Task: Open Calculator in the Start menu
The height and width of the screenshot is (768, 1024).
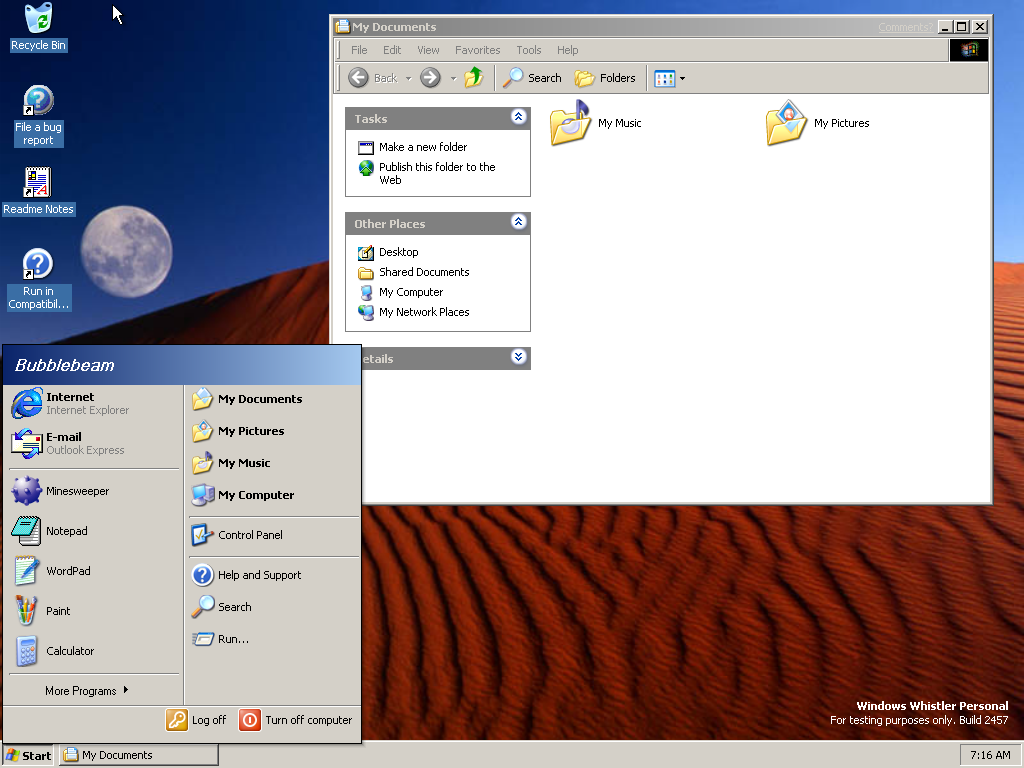Action: click(69, 651)
